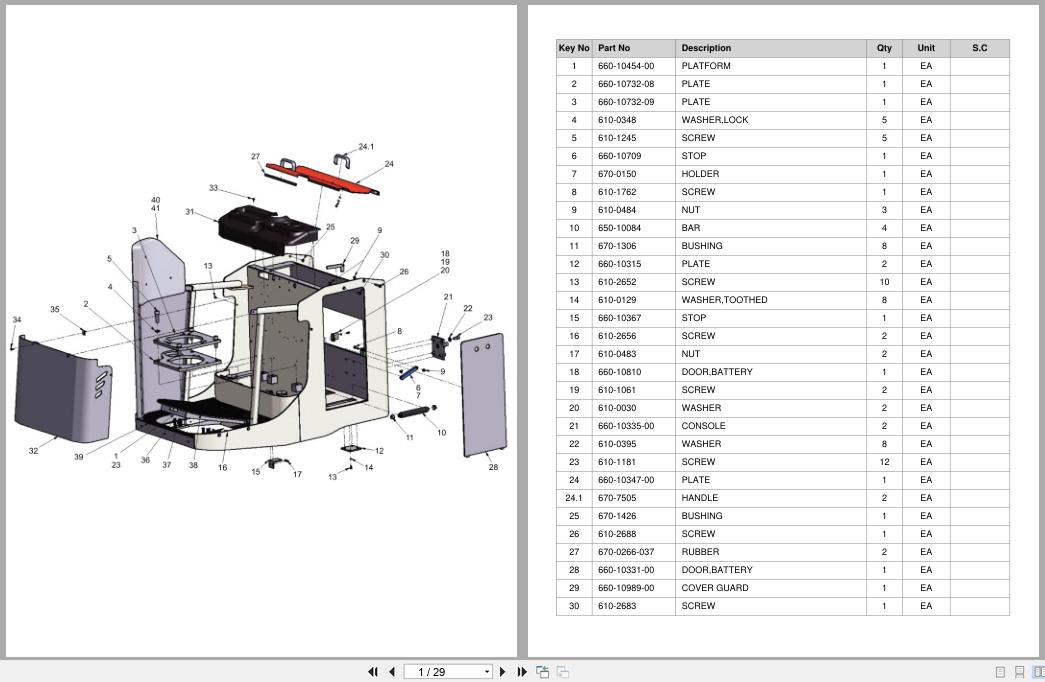Click the red plate part in the diagram

coord(323,179)
